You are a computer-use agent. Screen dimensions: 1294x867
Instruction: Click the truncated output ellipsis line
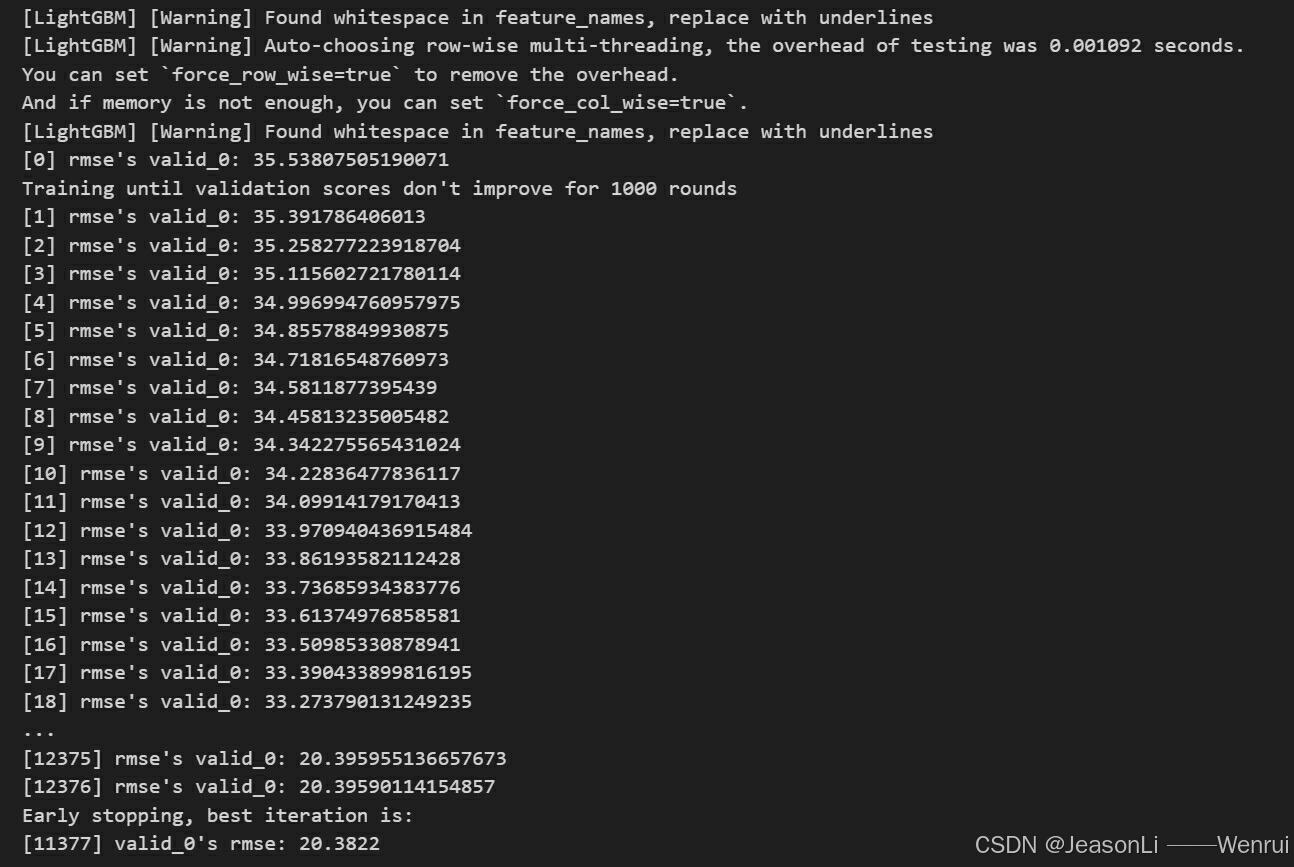(x=38, y=731)
